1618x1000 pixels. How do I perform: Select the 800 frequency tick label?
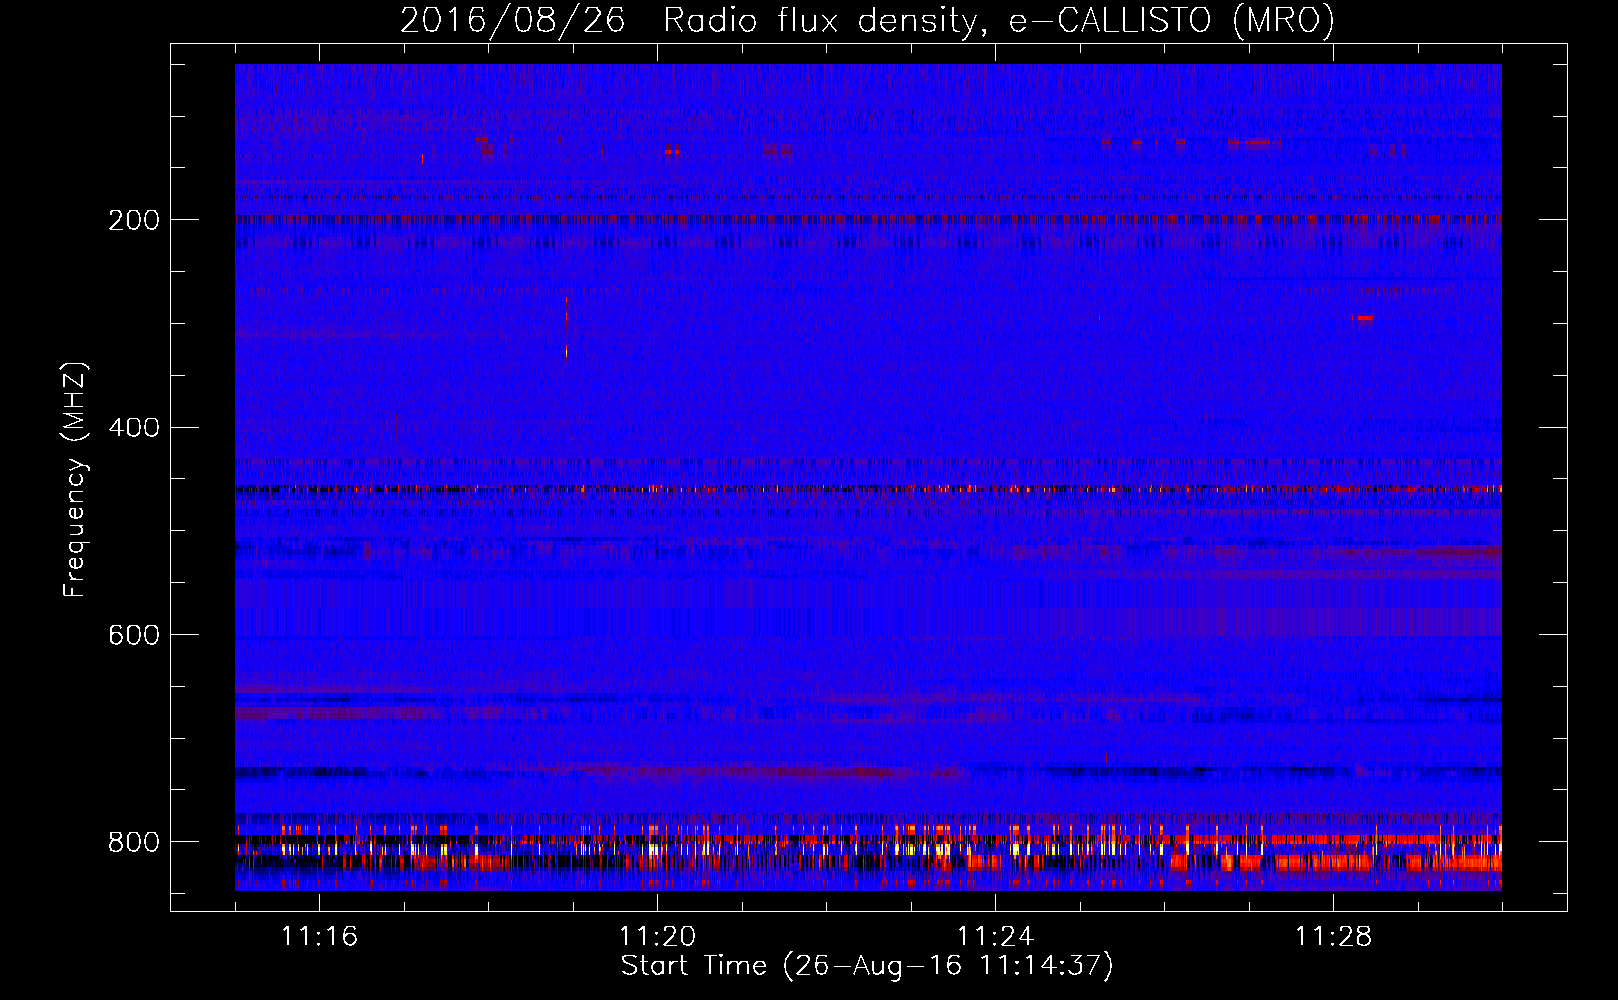133,842
